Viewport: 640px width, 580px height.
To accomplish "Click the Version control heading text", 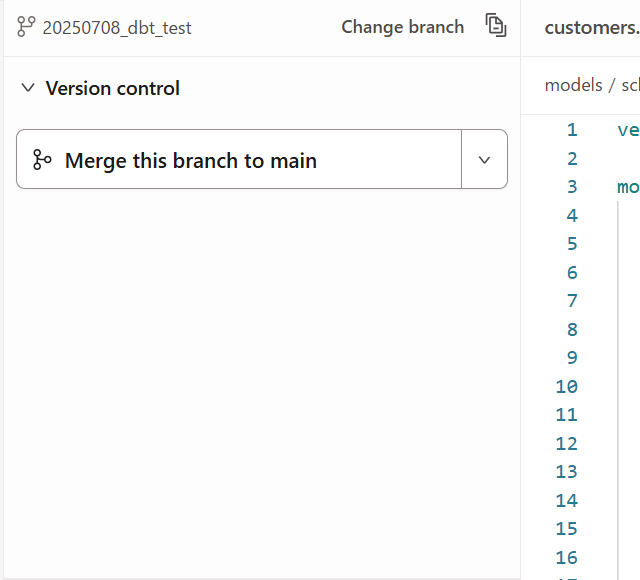I will tap(112, 88).
